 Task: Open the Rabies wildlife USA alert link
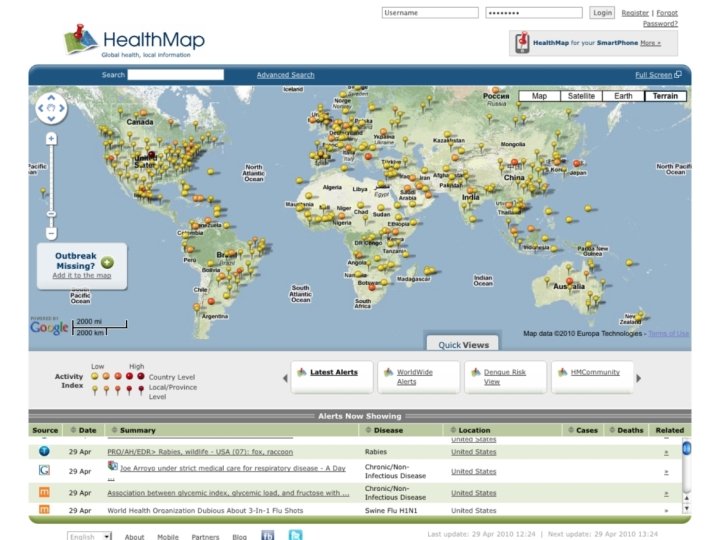coord(200,452)
